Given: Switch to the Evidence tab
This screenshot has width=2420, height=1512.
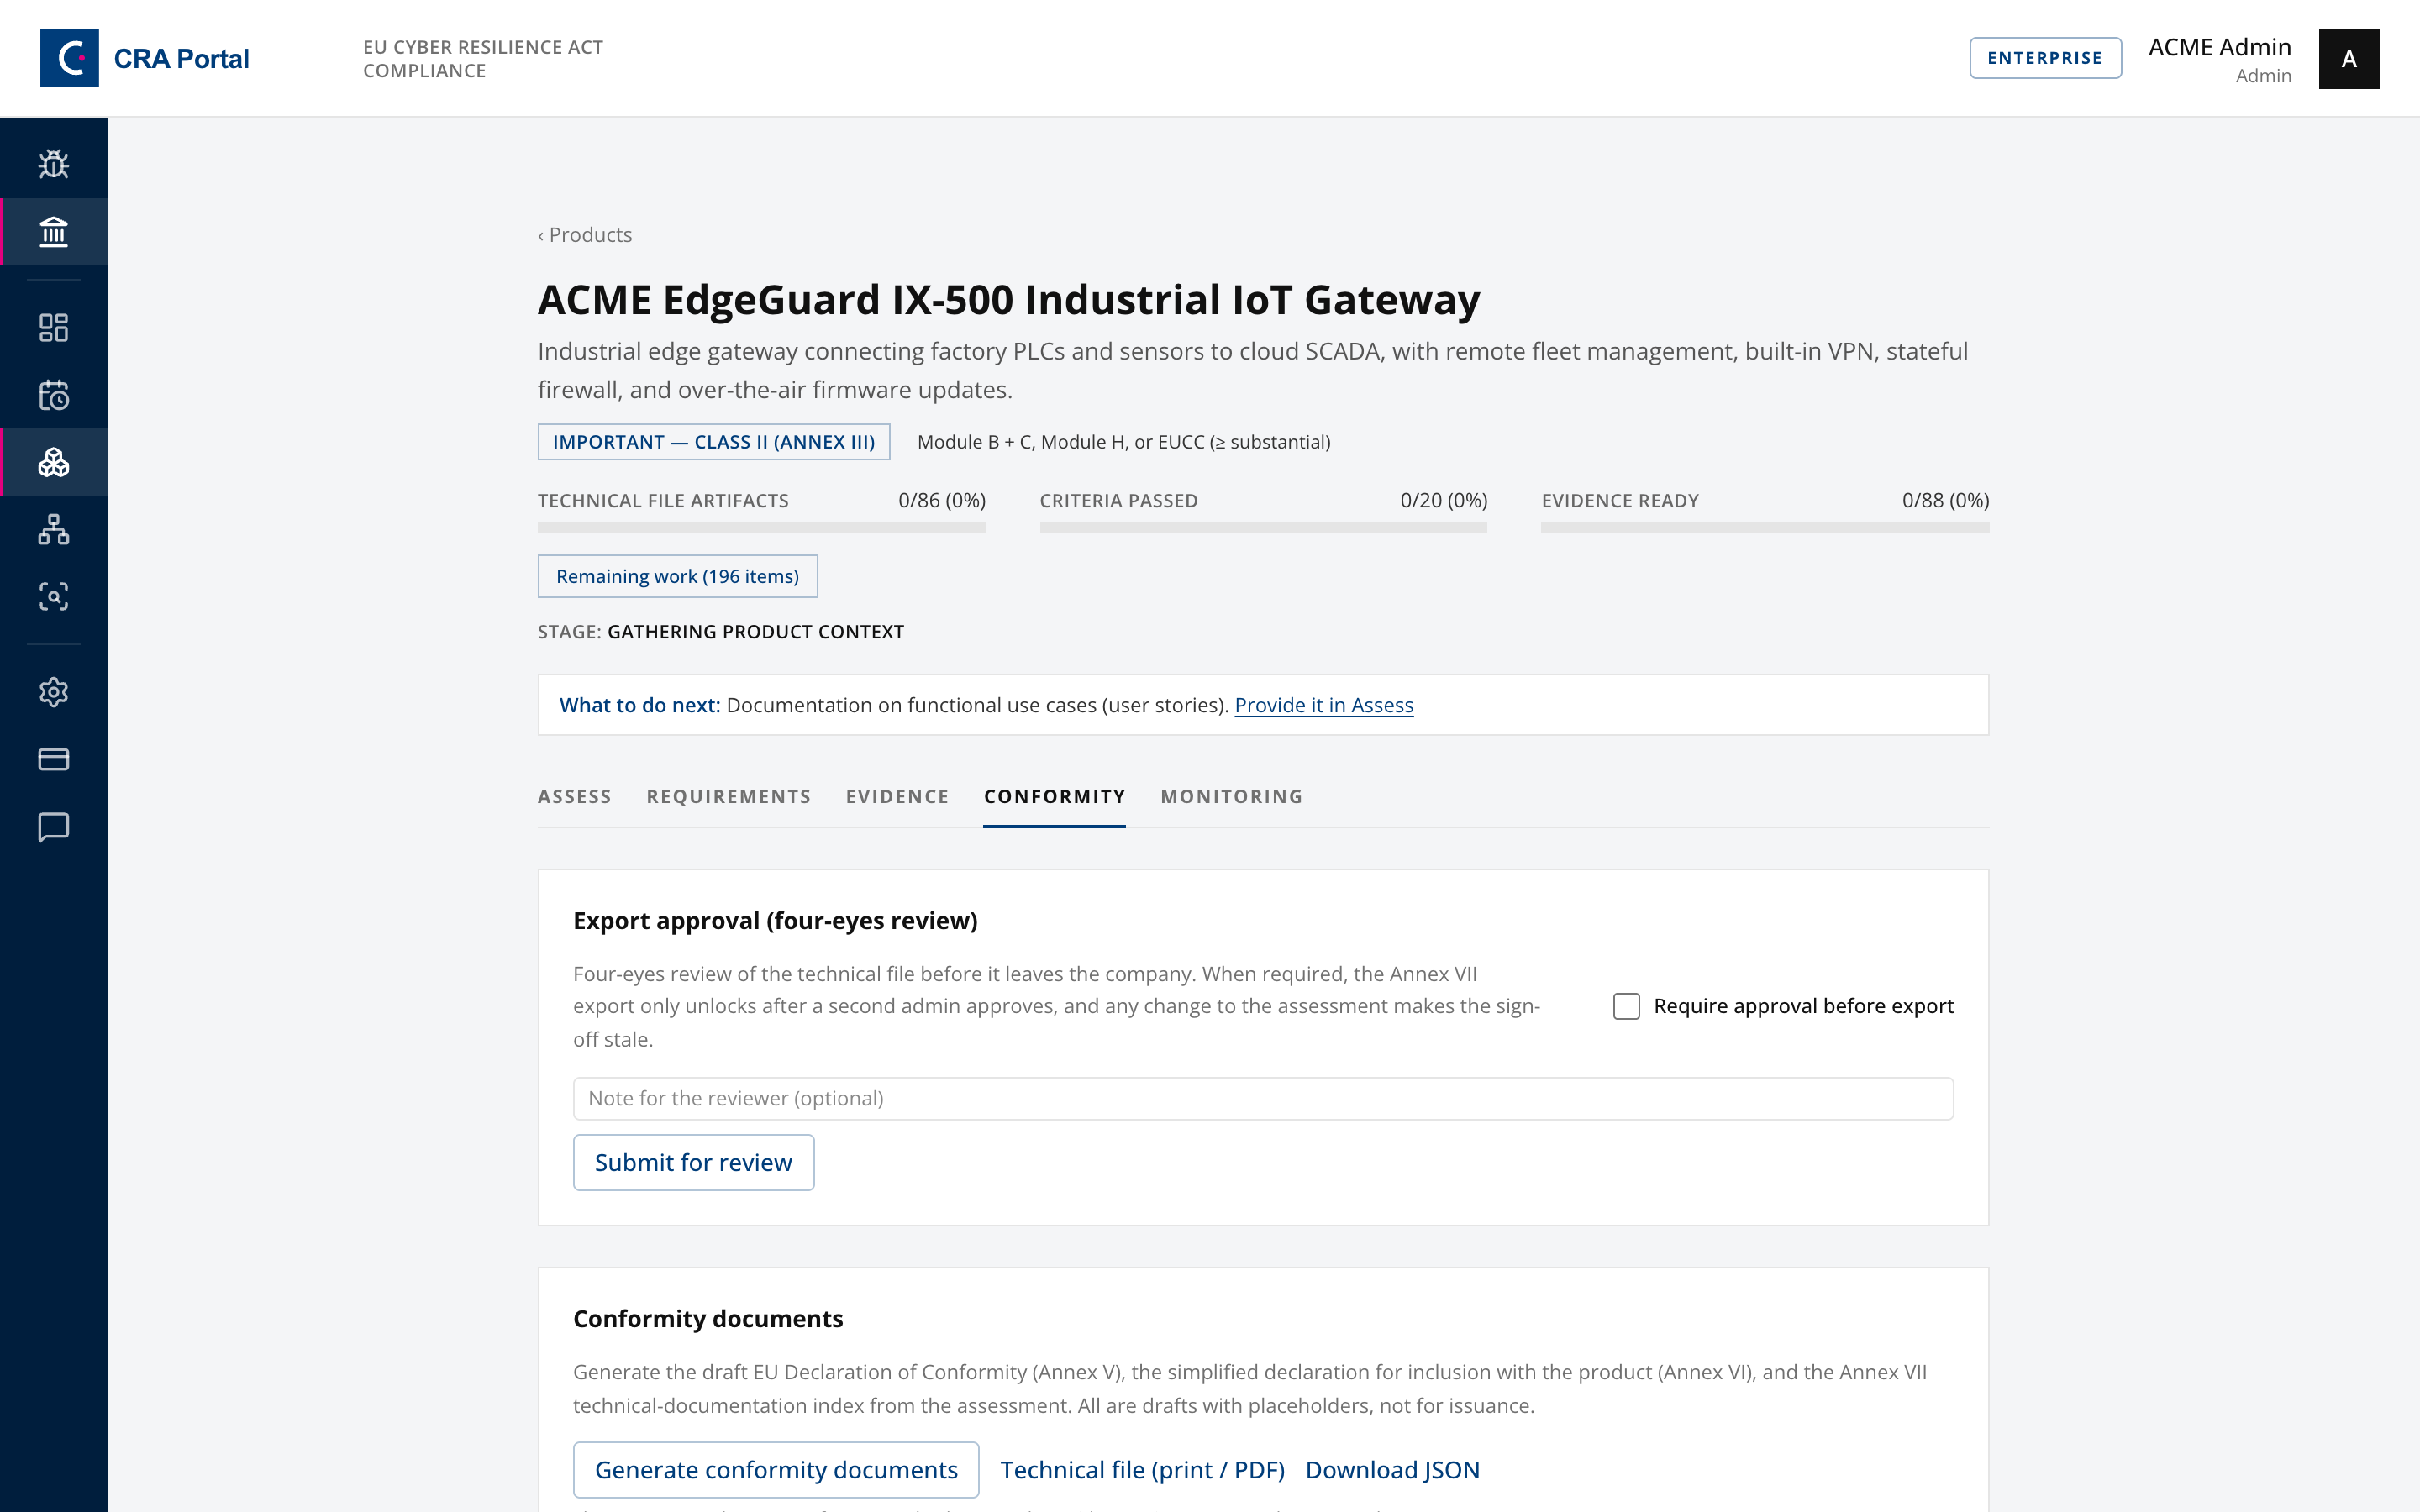Looking at the screenshot, I should pyautogui.click(x=897, y=797).
